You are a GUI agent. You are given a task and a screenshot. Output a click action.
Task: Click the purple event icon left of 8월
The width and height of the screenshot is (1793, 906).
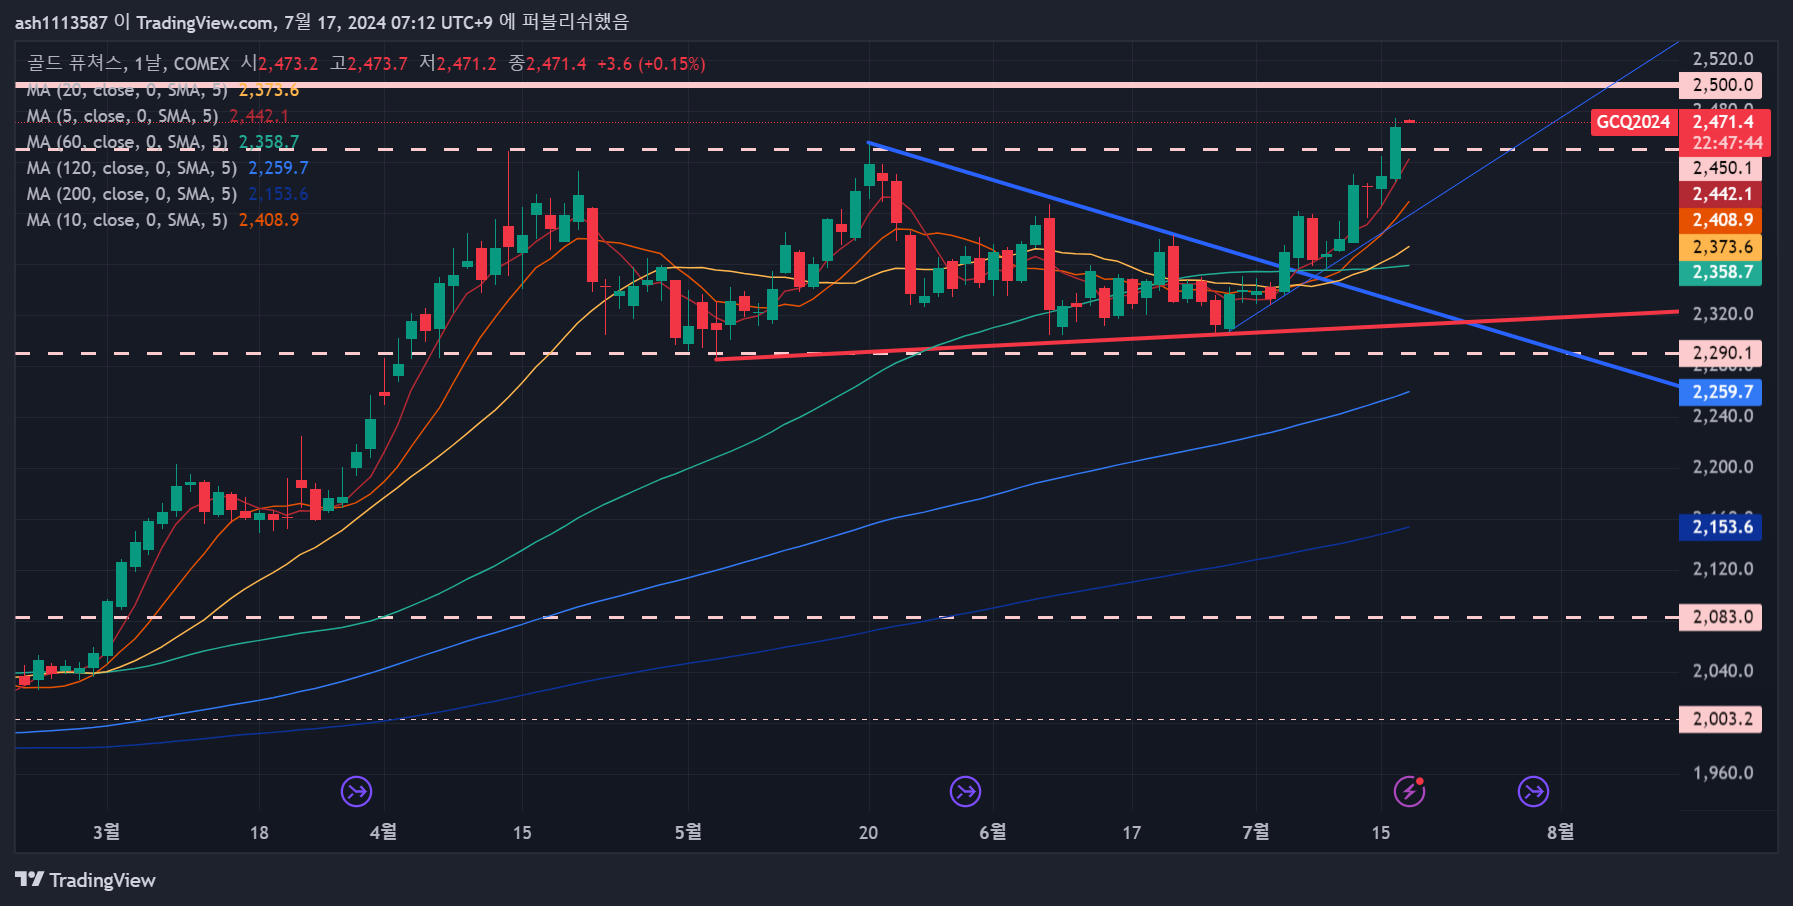point(1533,792)
